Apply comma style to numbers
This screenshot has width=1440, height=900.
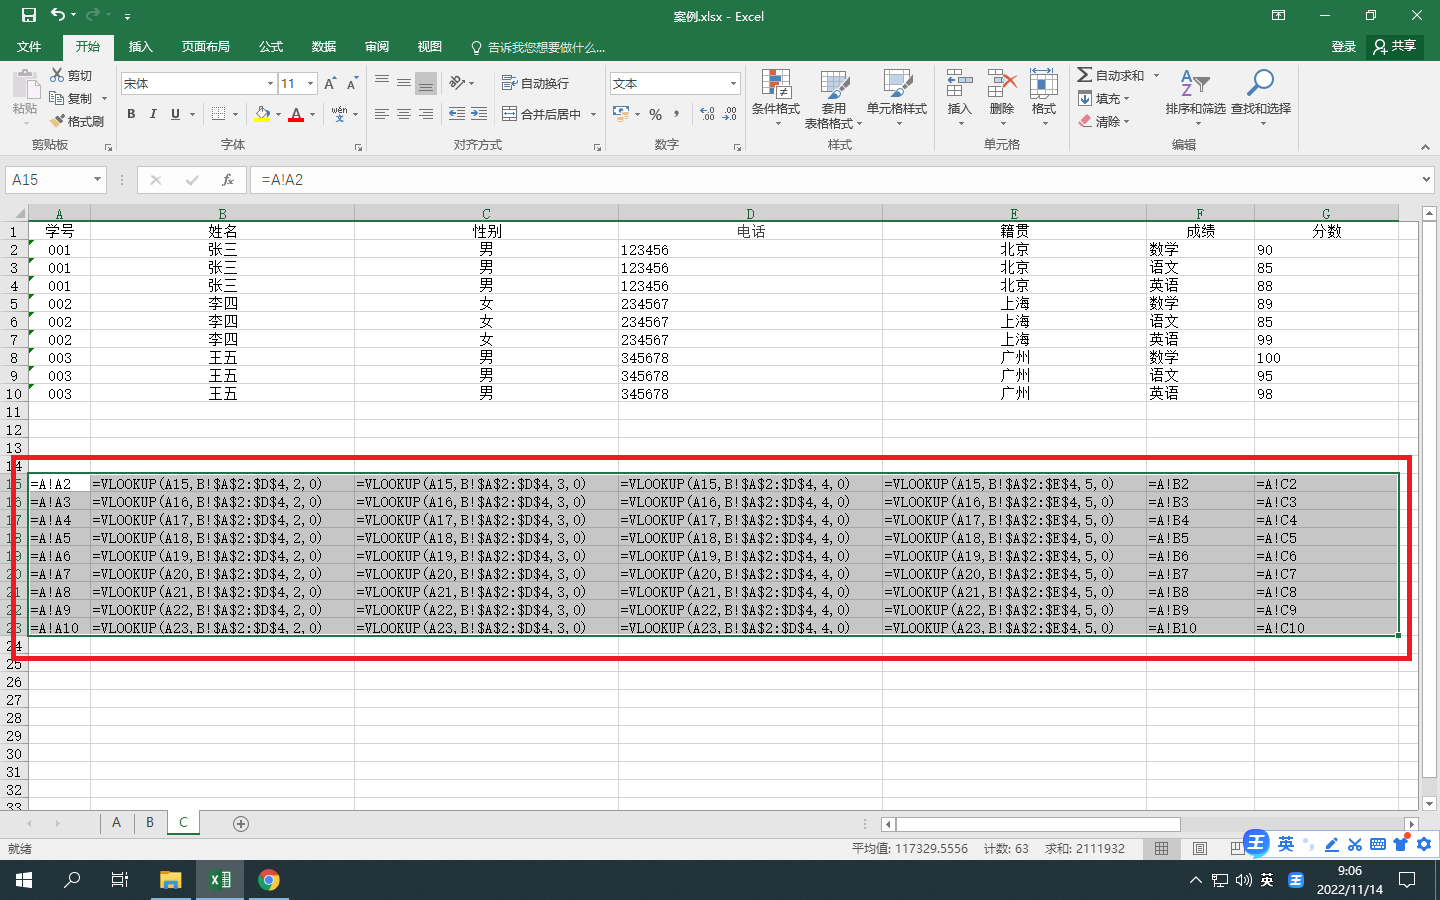677,114
